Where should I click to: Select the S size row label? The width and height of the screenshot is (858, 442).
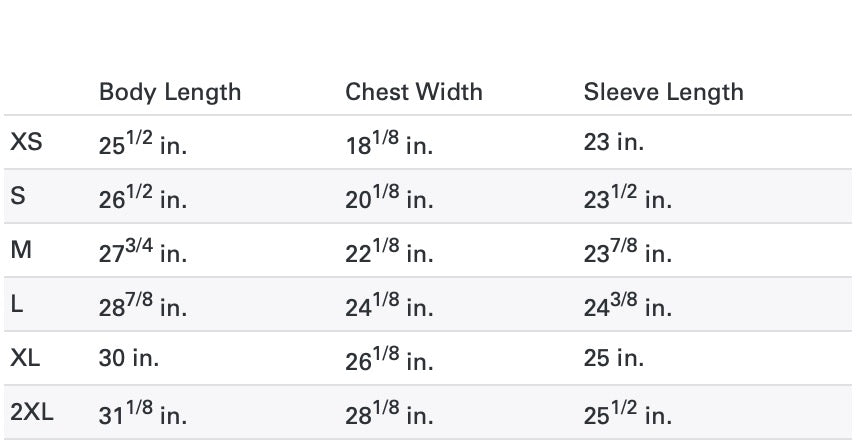[18, 197]
